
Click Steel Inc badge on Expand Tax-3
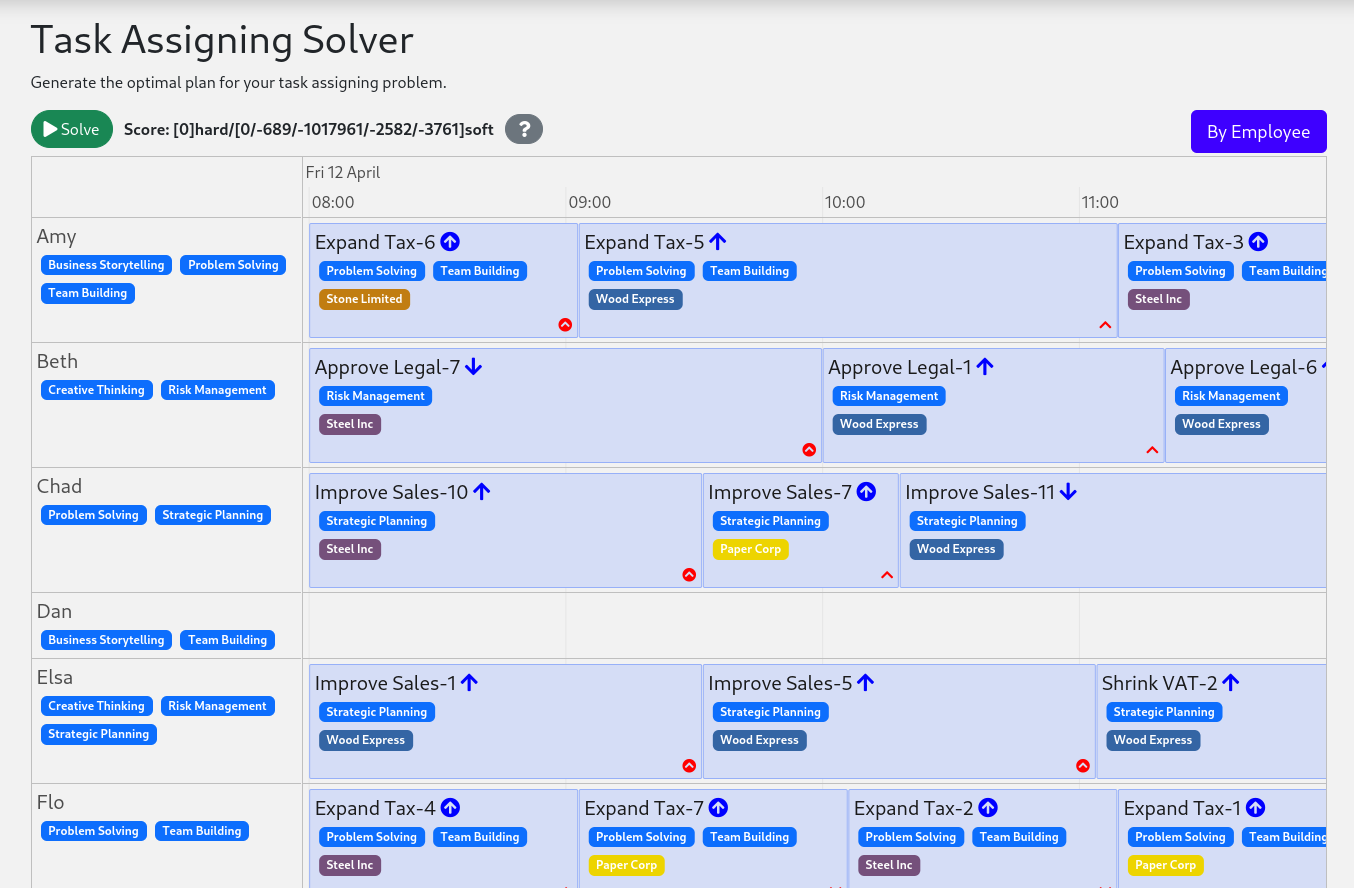tap(1159, 299)
